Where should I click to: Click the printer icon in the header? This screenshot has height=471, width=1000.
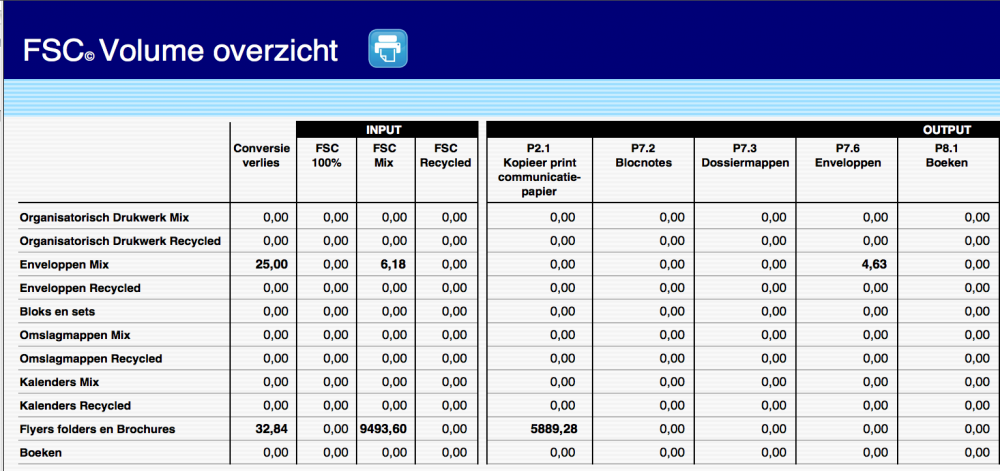pyautogui.click(x=388, y=48)
